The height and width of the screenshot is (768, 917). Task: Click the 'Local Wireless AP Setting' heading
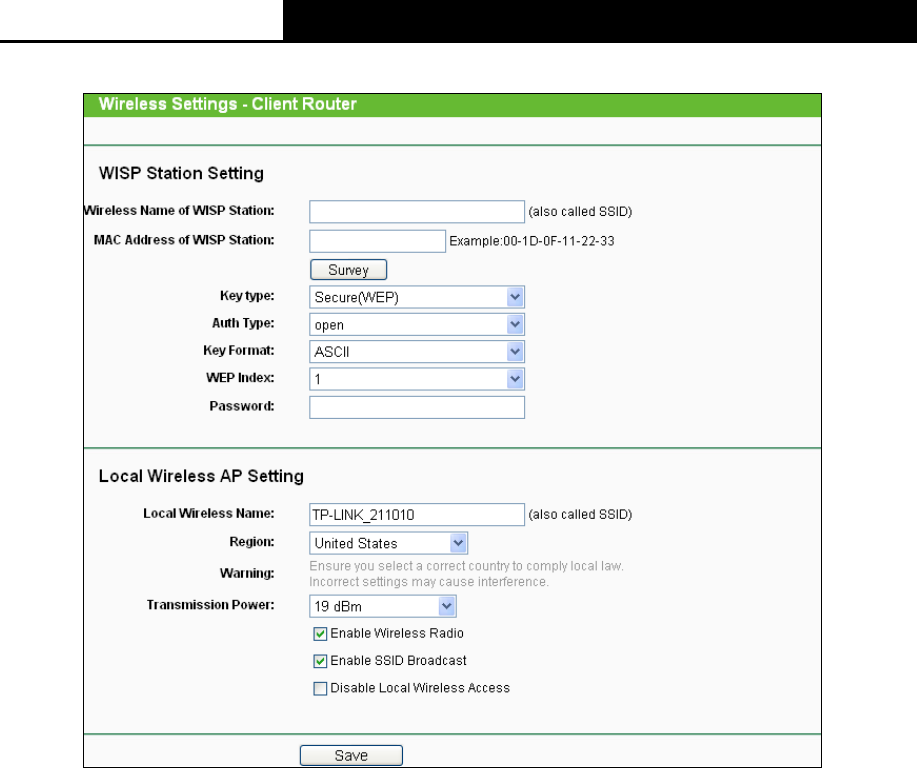(x=201, y=476)
